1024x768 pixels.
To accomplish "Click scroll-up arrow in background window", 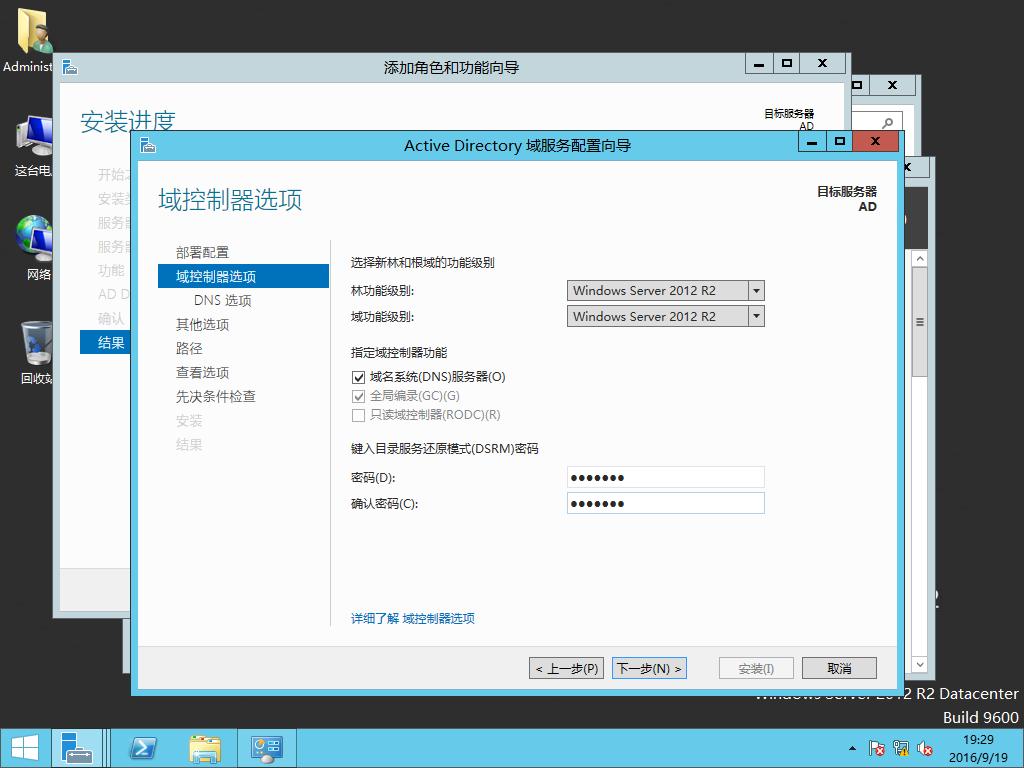I will coord(920,259).
